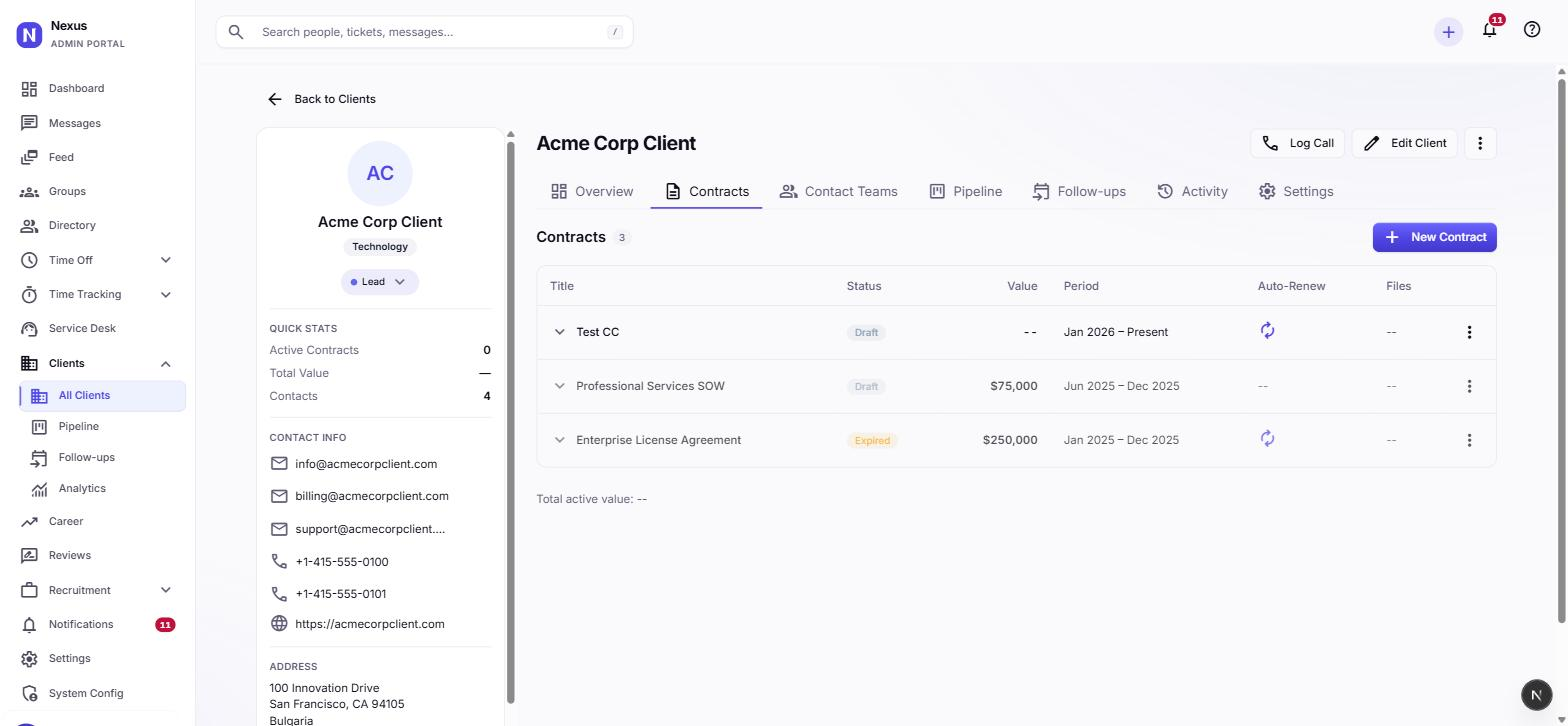
Task: Open the notification bell in top bar
Action: pos(1490,30)
